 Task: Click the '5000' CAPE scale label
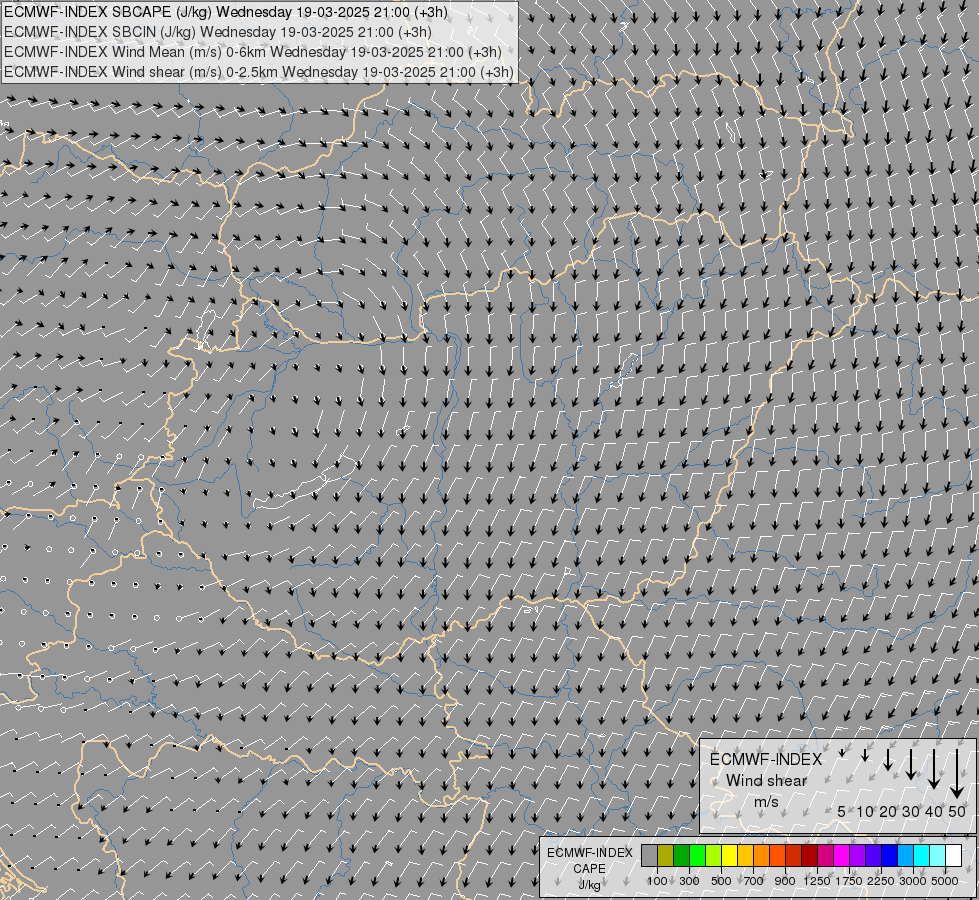click(x=945, y=881)
